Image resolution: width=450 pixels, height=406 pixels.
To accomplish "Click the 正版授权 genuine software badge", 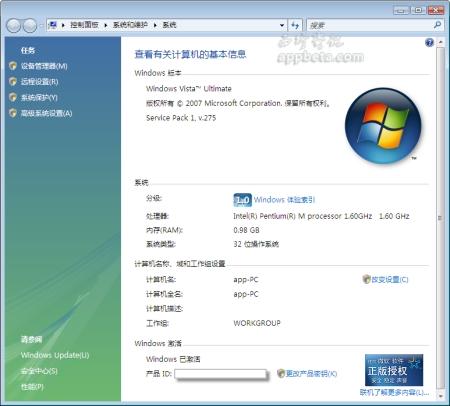I will click(394, 370).
